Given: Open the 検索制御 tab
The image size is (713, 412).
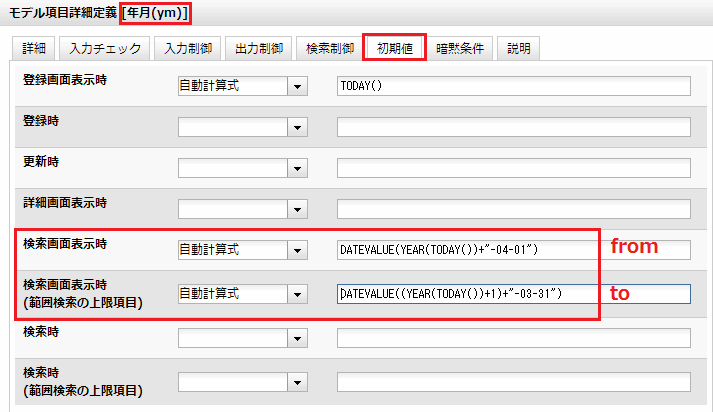Looking at the screenshot, I should [x=330, y=48].
